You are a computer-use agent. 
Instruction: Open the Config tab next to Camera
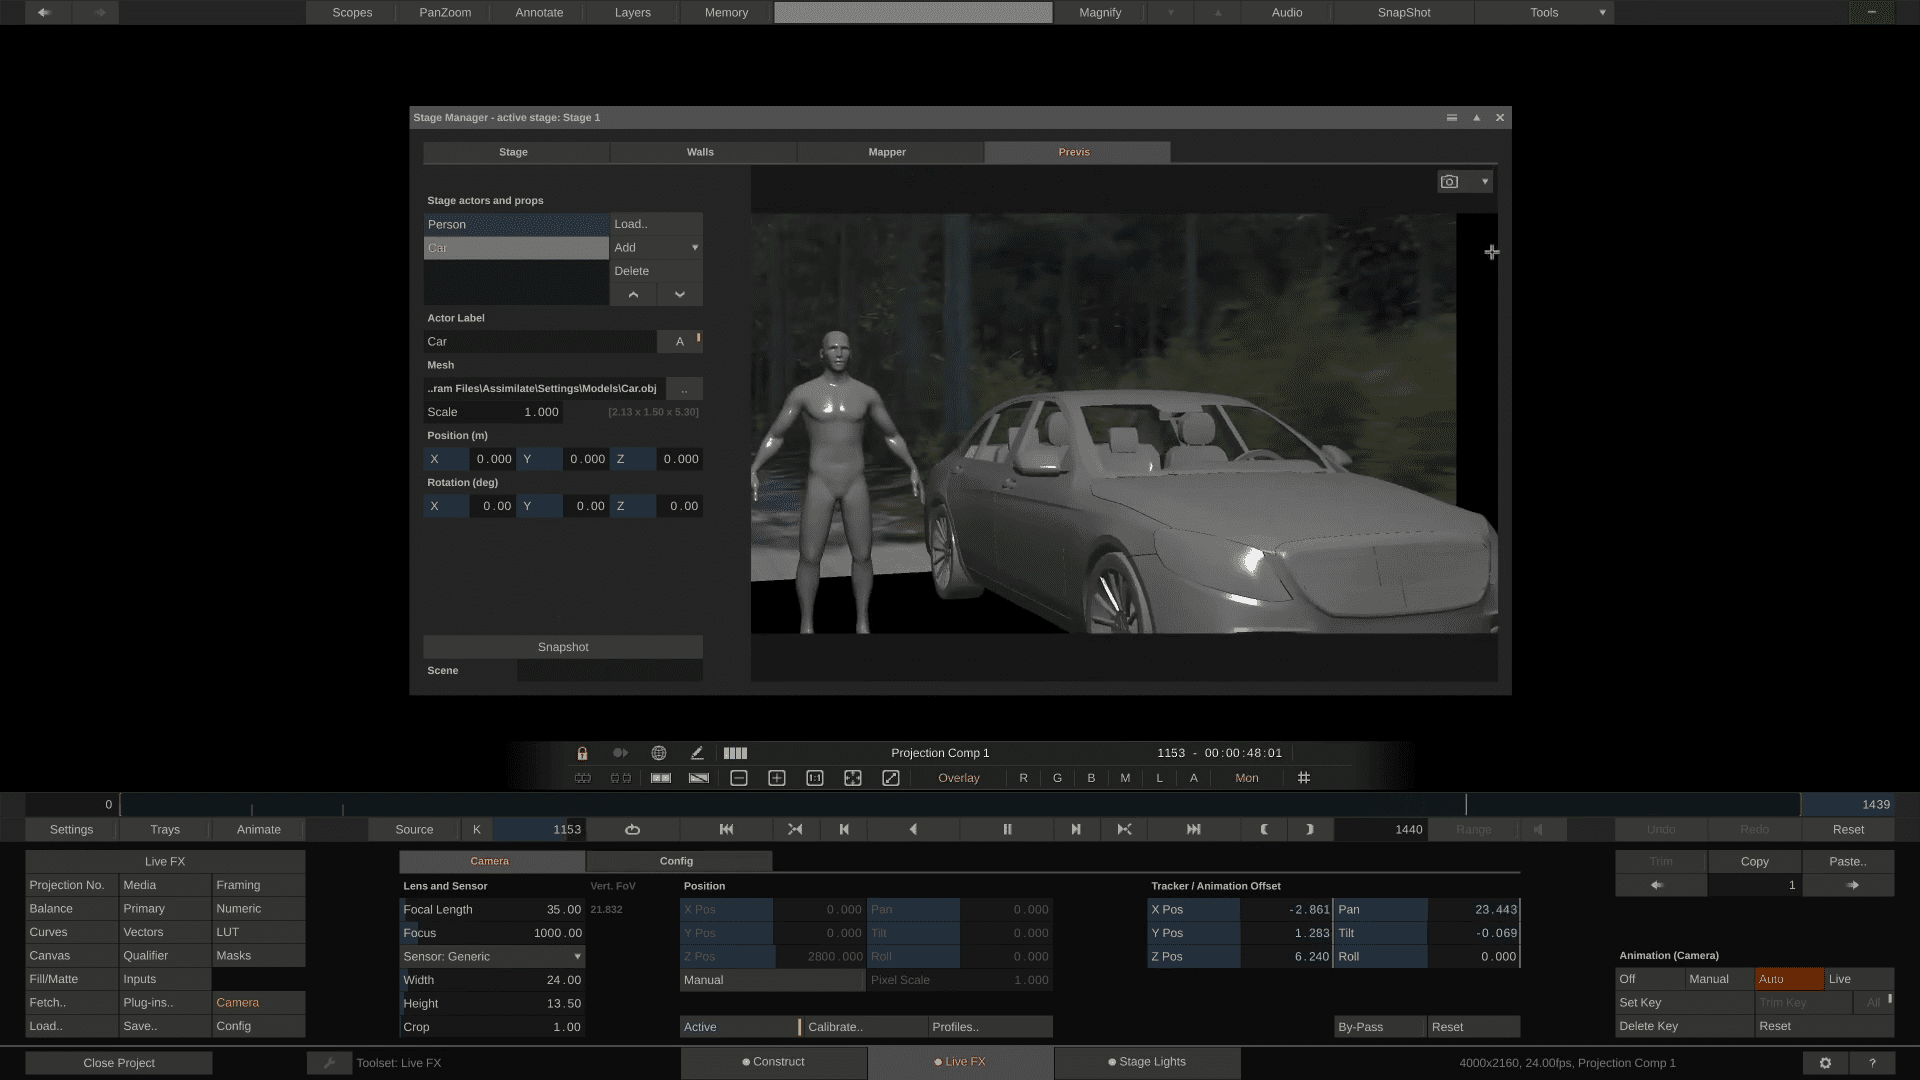[677, 861]
